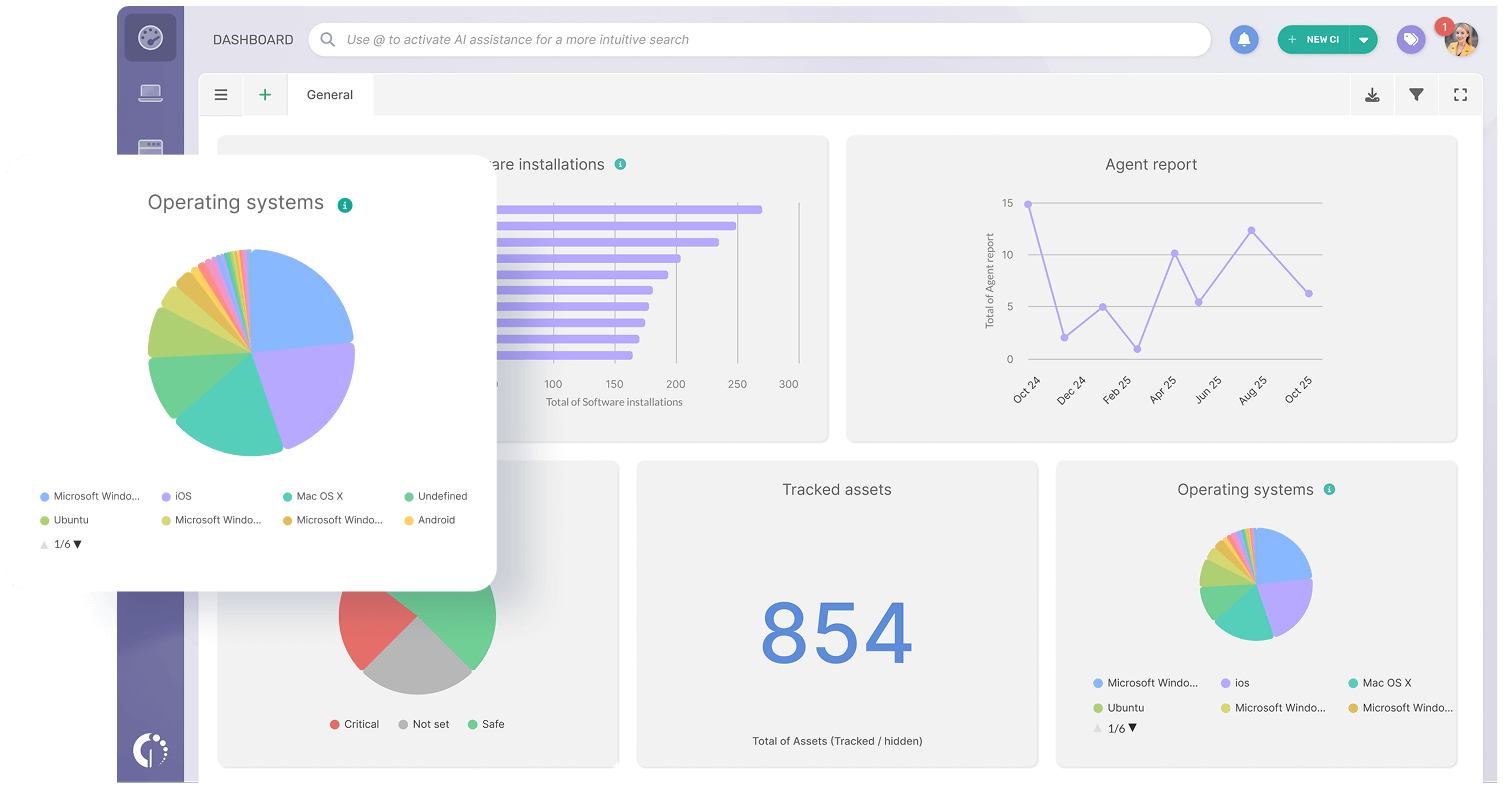Click the 854 tracked assets number

point(836,633)
